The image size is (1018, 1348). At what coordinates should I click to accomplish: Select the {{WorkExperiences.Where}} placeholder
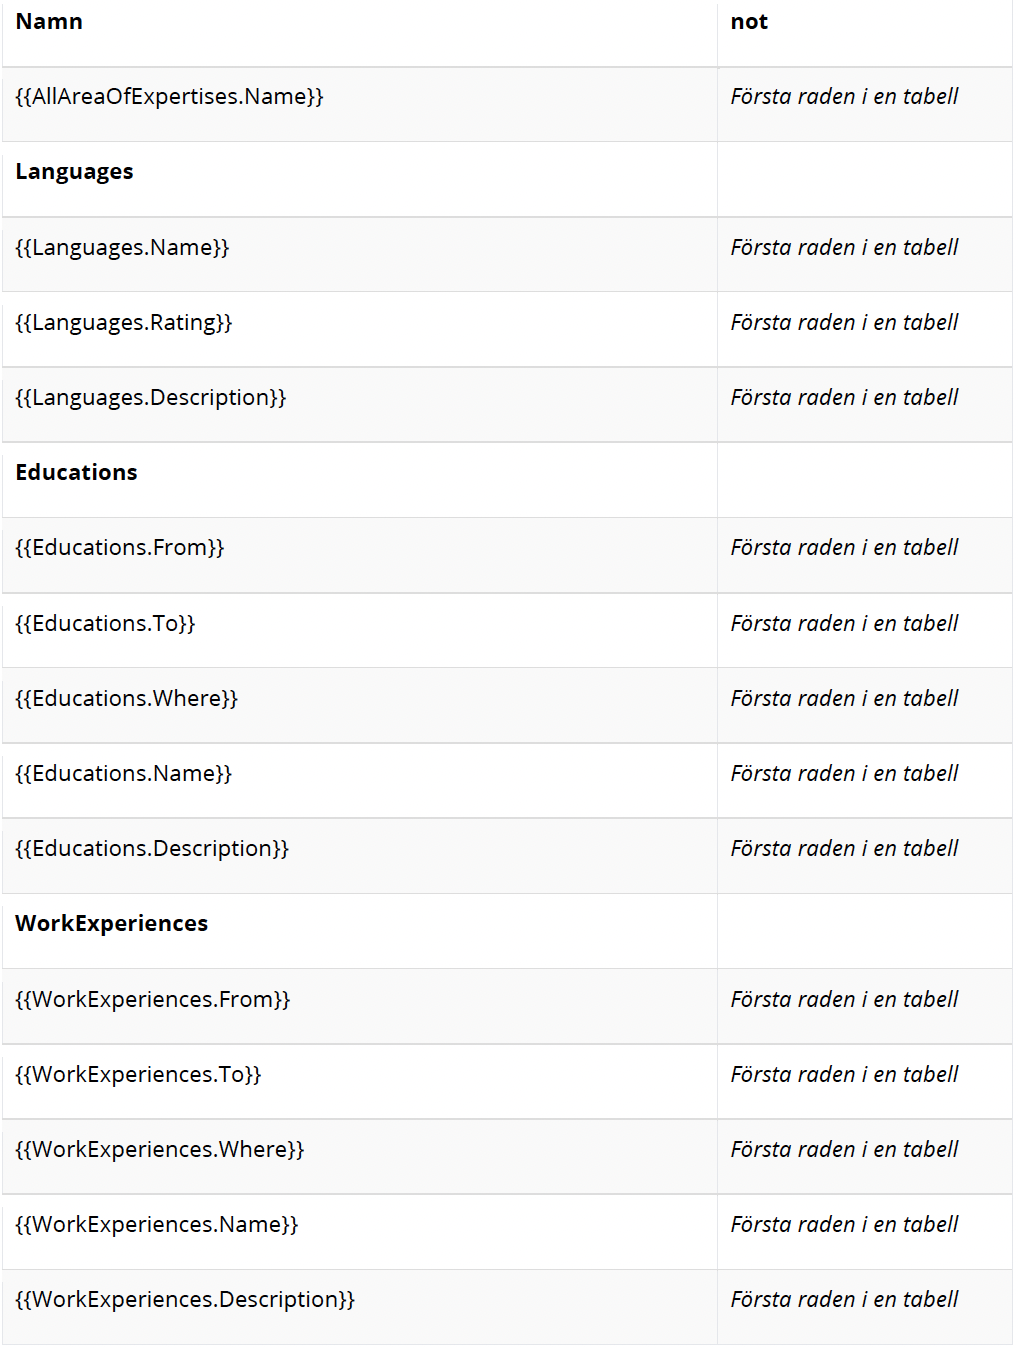click(160, 1150)
